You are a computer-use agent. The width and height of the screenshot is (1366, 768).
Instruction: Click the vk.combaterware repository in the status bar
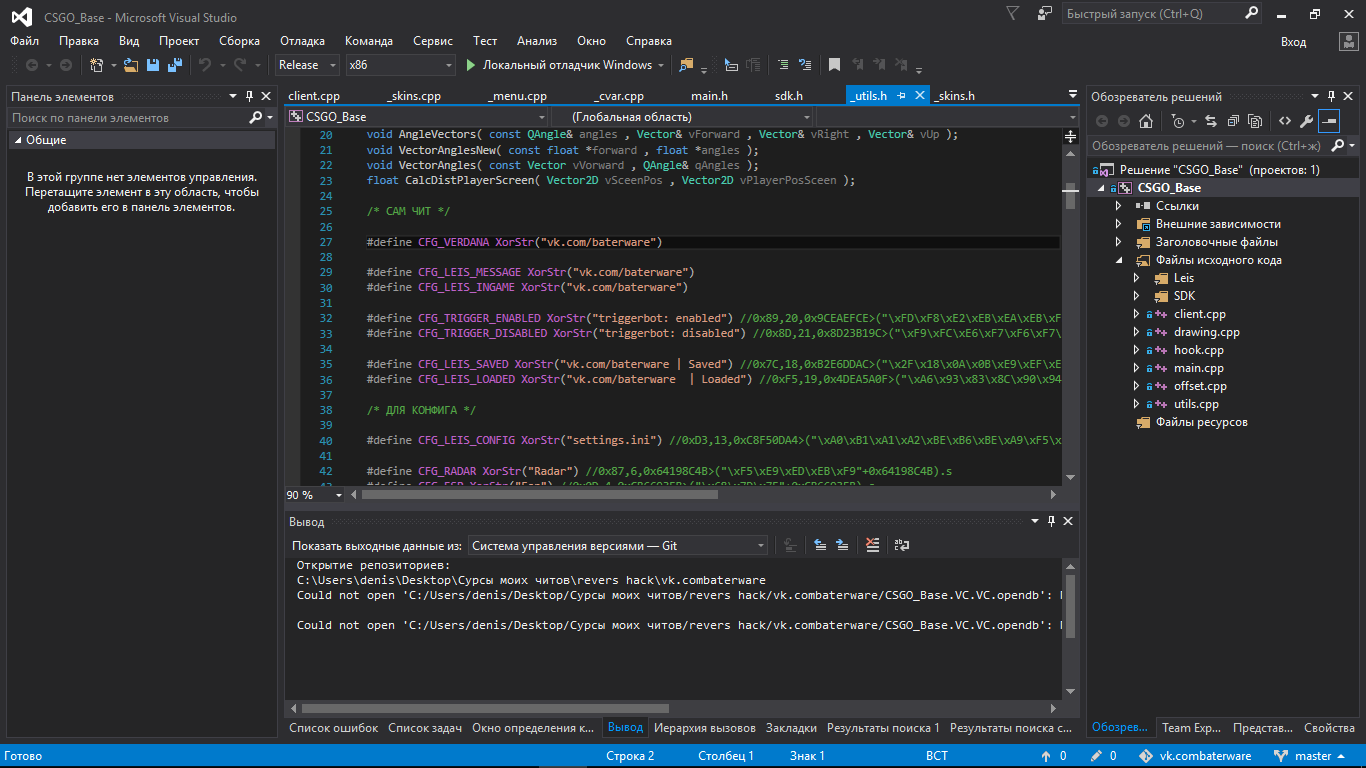(x=1197, y=756)
